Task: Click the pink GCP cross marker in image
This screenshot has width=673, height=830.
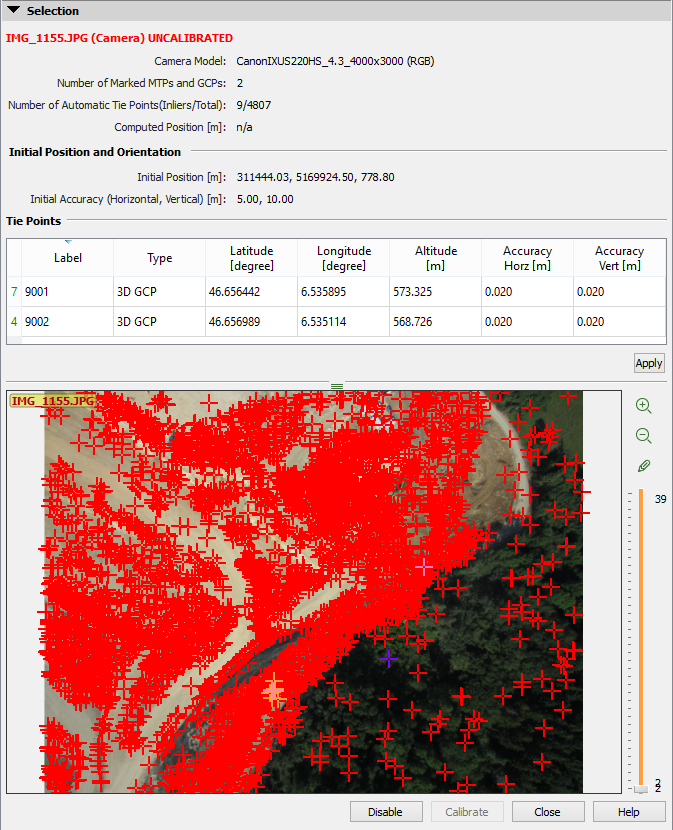Action: pos(424,566)
